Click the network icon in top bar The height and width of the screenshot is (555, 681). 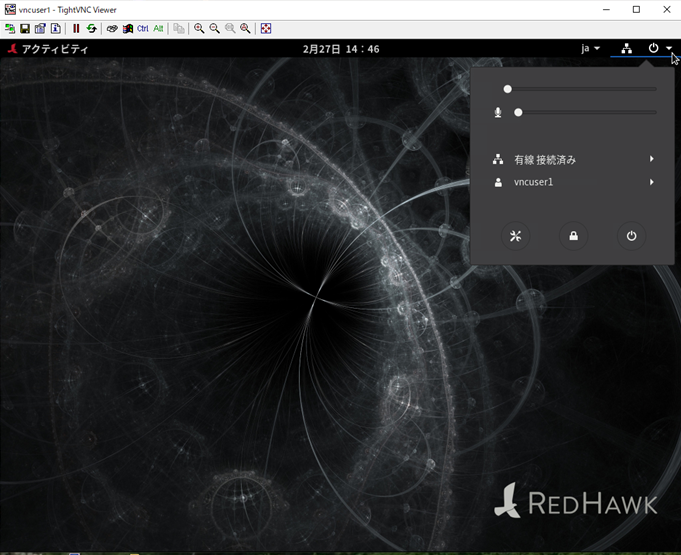coord(626,49)
